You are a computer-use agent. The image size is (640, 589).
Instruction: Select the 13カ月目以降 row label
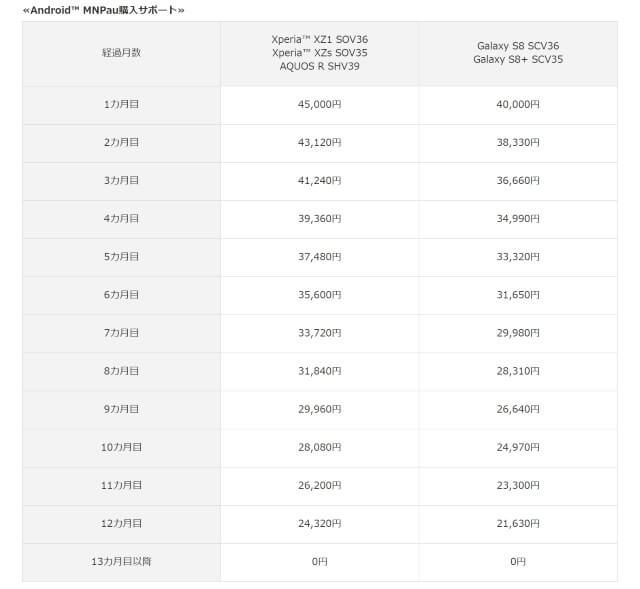coord(122,562)
